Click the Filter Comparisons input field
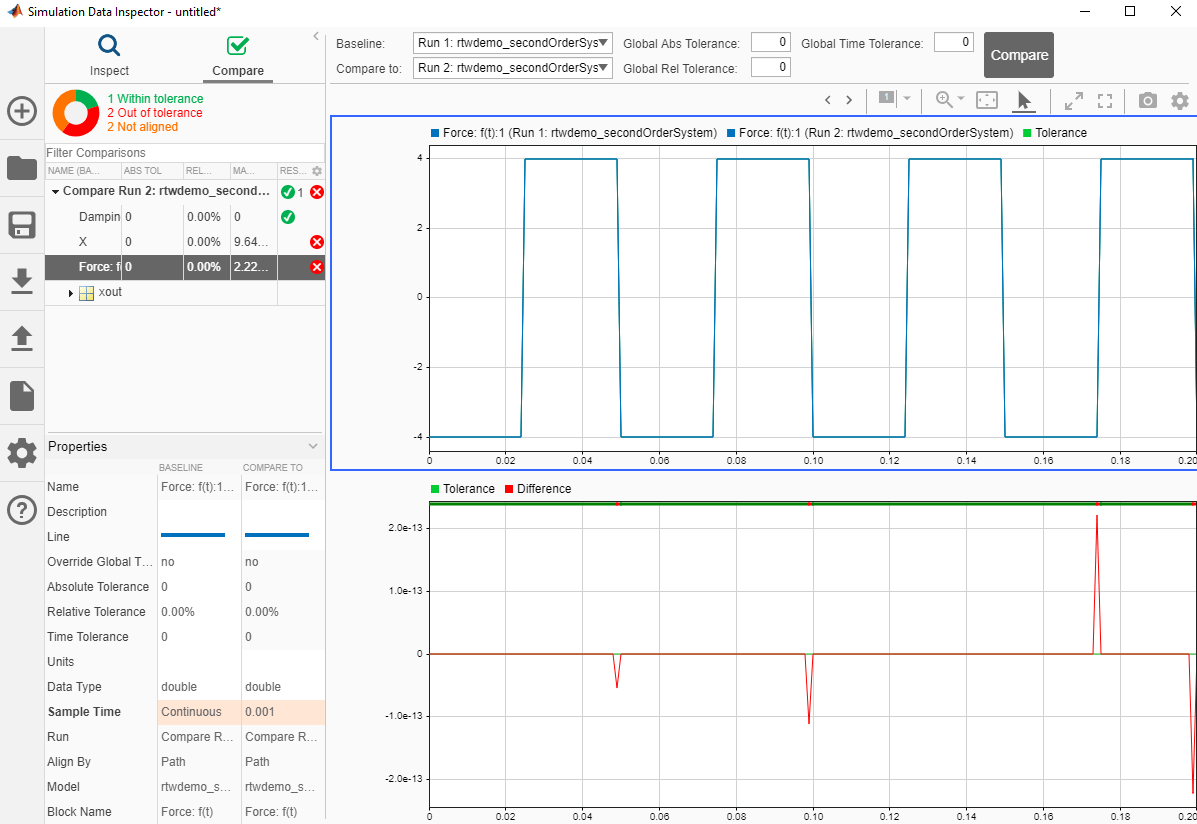 (184, 153)
